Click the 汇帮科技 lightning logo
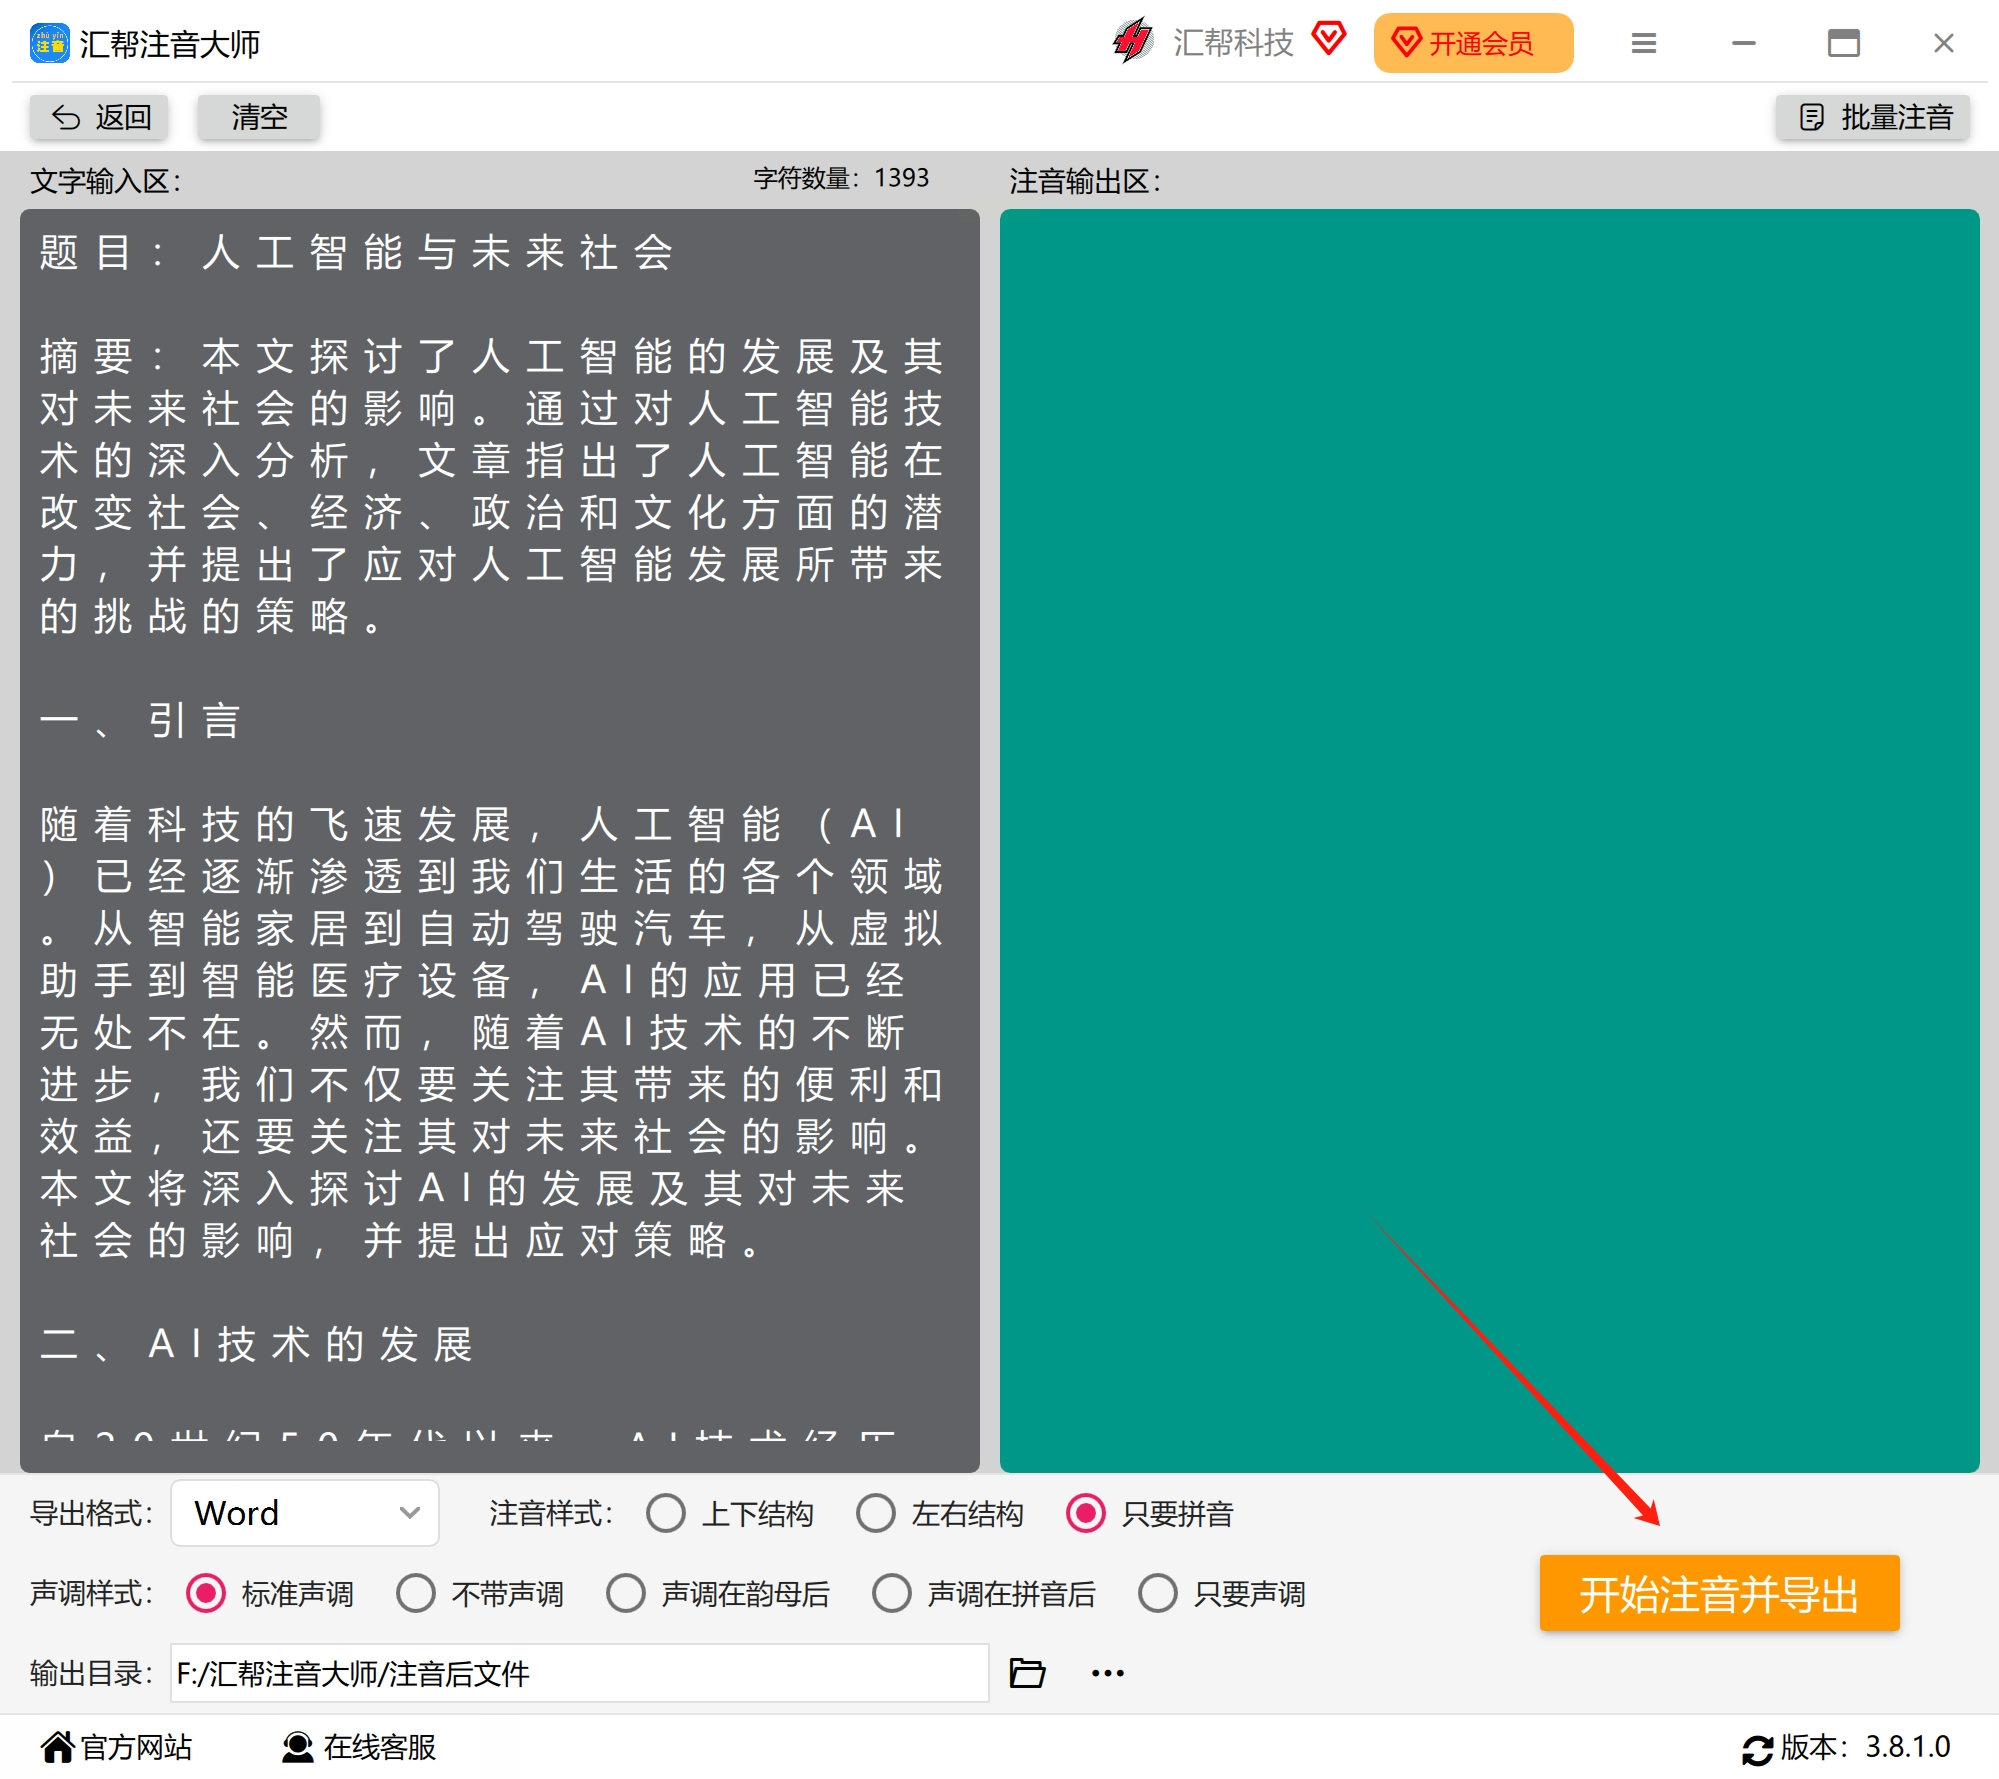 point(1133,42)
